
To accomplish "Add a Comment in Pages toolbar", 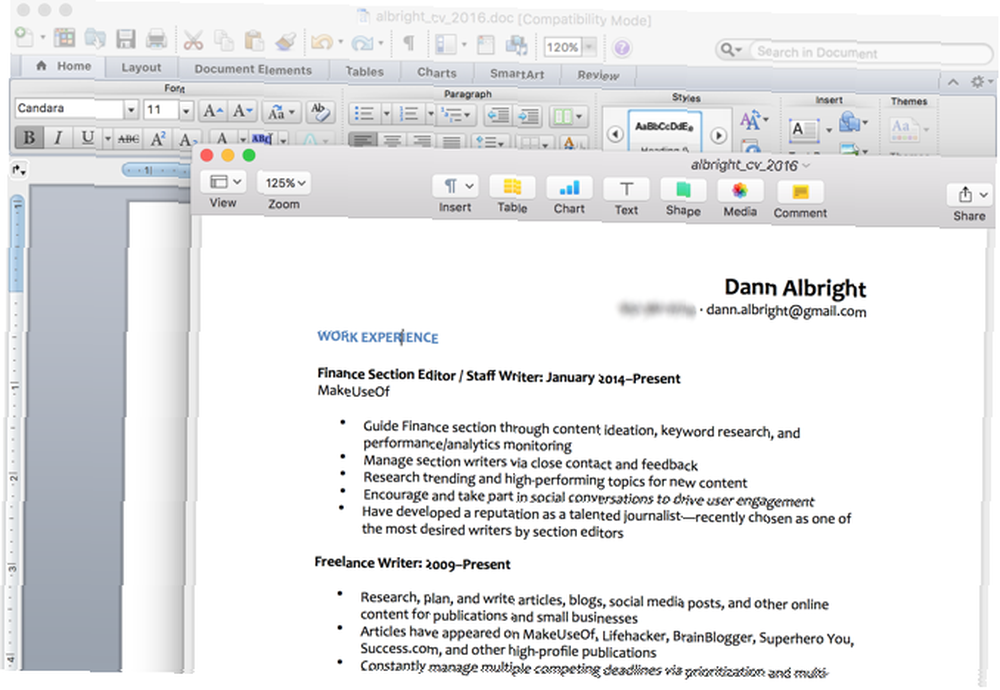I will point(800,193).
